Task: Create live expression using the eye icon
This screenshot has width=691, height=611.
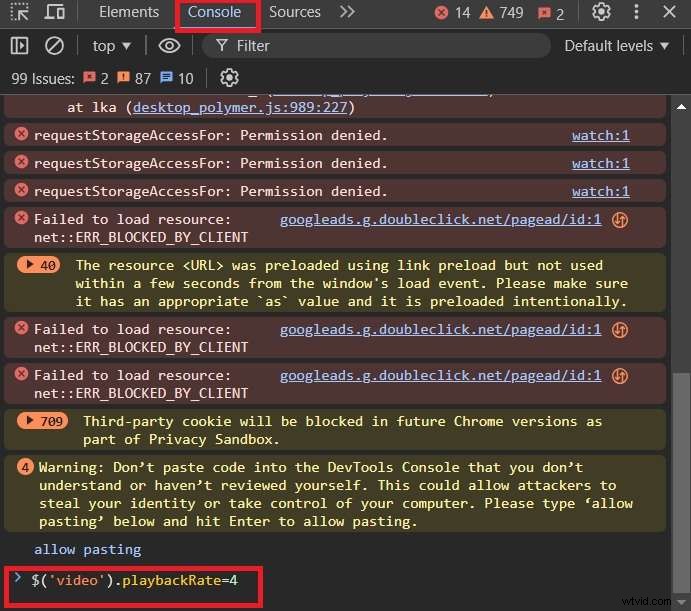Action: coord(169,46)
